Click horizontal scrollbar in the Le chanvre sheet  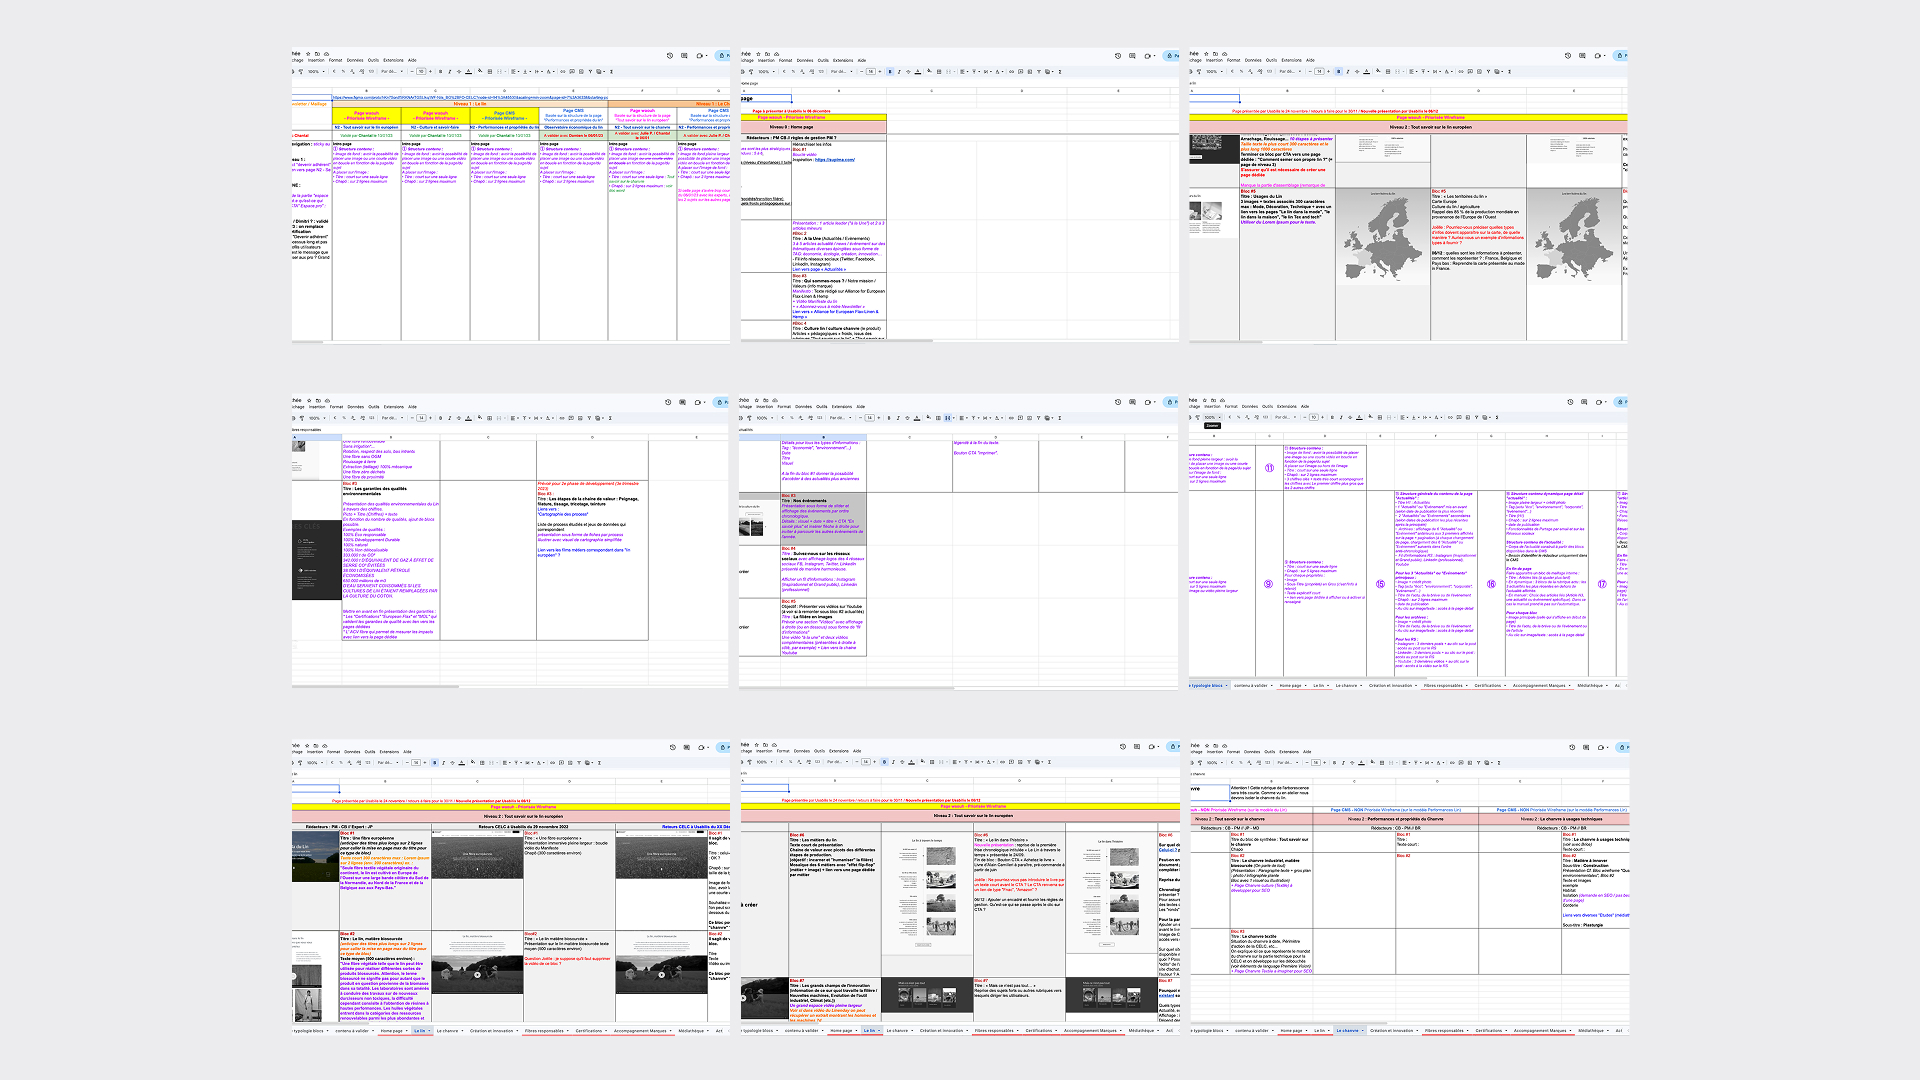pyautogui.click(x=1288, y=1023)
